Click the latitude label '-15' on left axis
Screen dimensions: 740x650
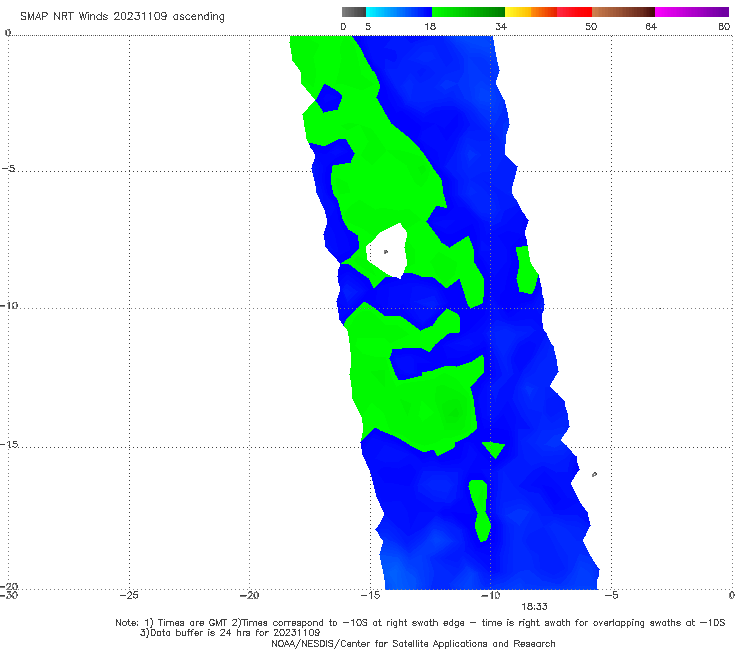[10, 444]
